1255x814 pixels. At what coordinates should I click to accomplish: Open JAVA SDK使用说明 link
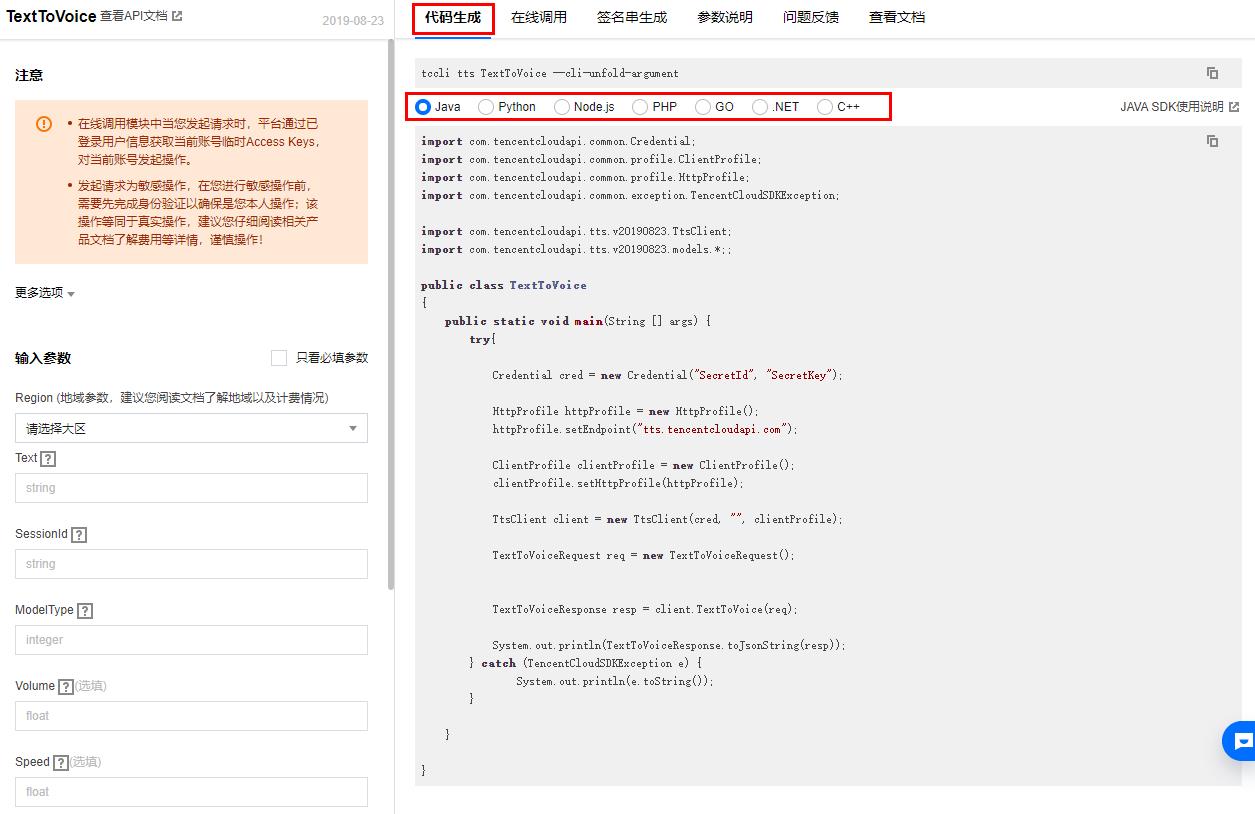pos(1180,106)
